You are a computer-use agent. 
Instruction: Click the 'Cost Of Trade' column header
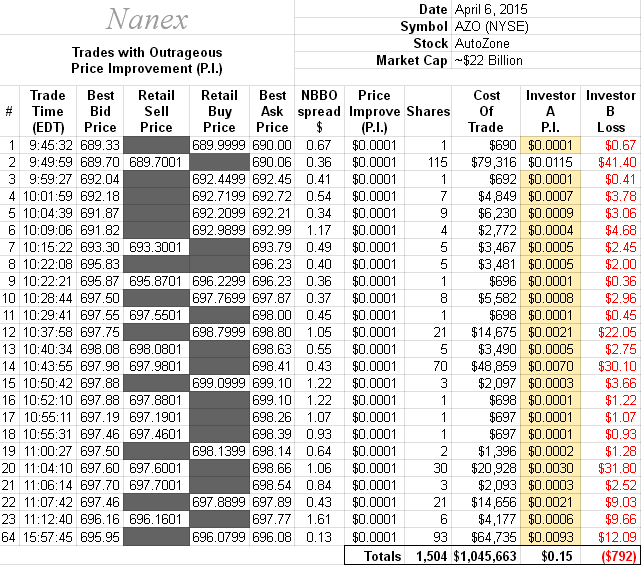486,111
